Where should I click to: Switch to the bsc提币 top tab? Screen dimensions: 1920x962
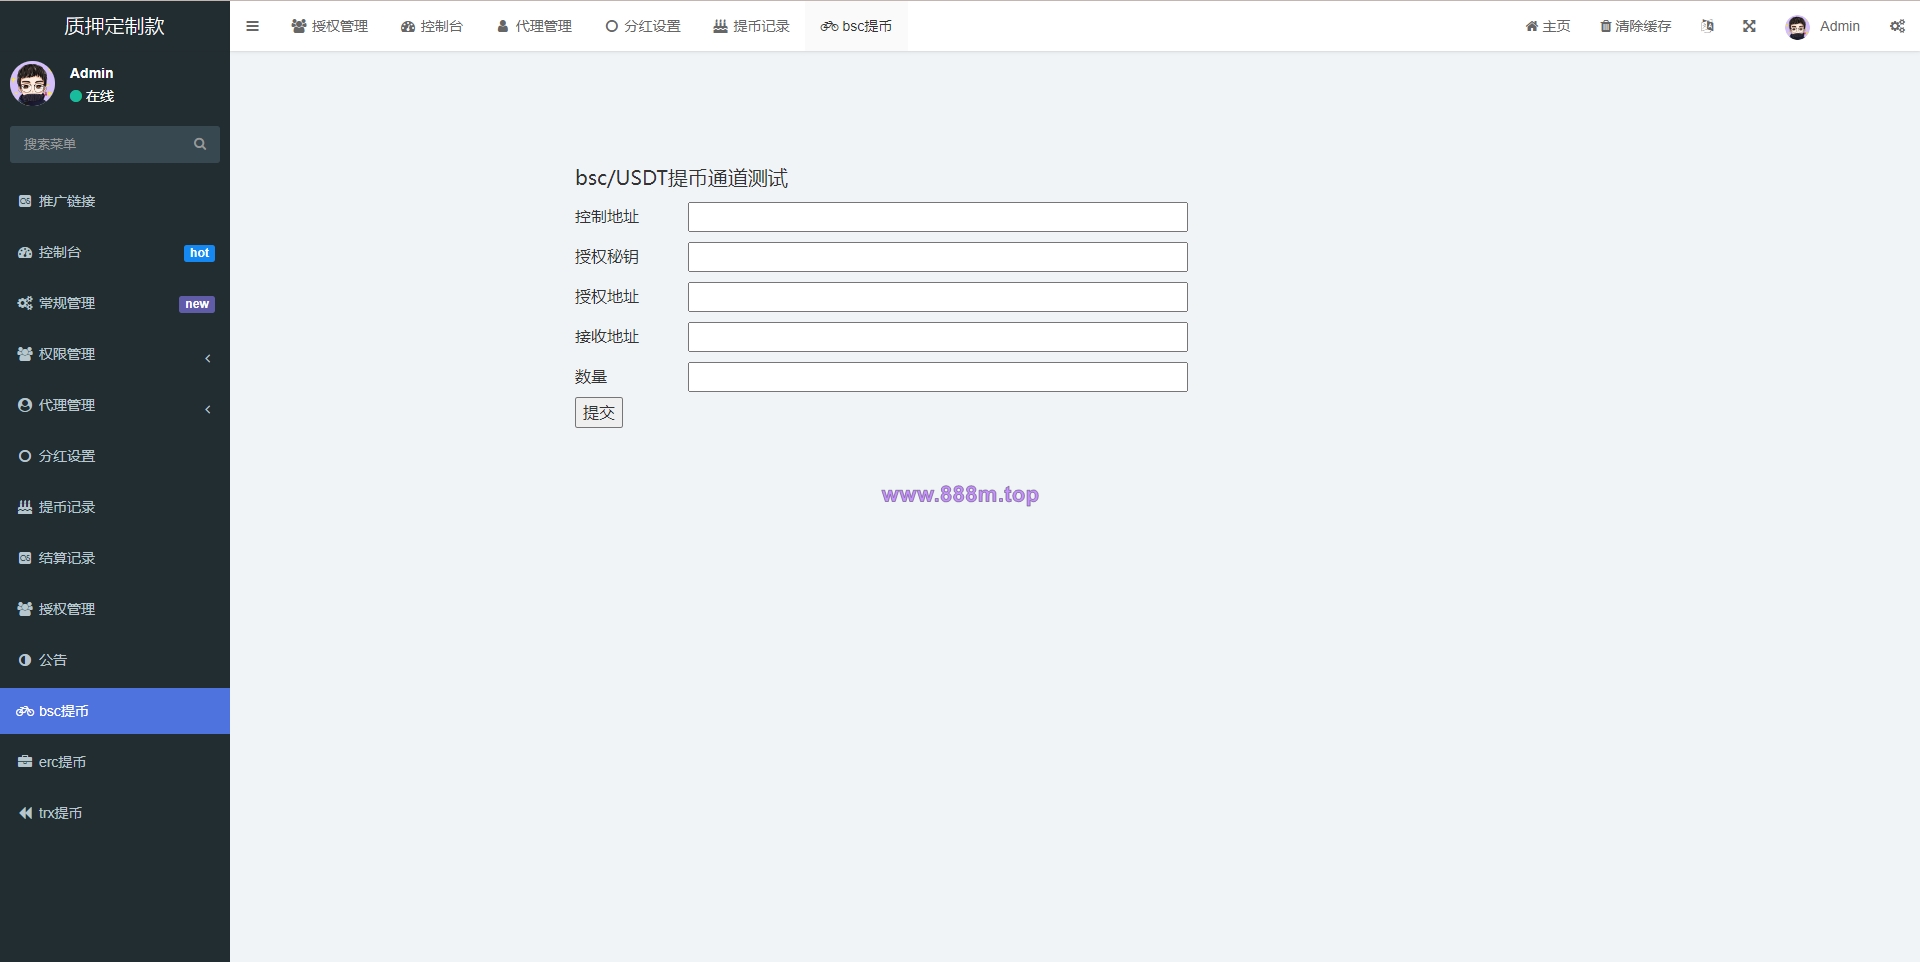[x=856, y=26]
